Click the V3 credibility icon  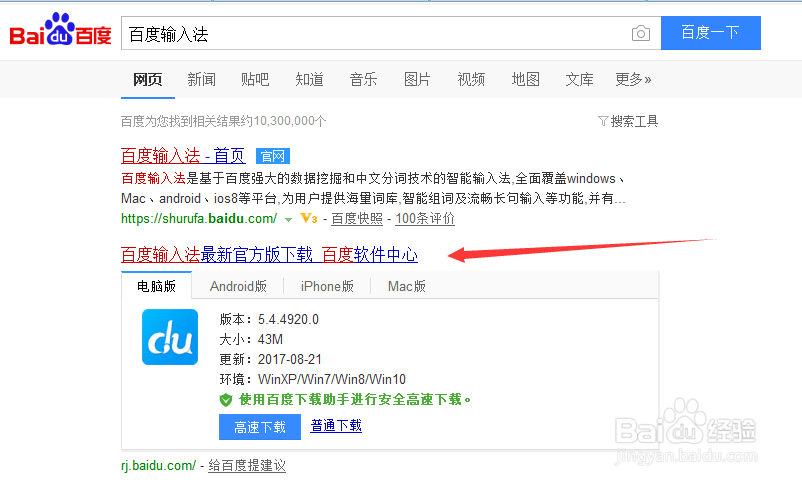tap(309, 218)
